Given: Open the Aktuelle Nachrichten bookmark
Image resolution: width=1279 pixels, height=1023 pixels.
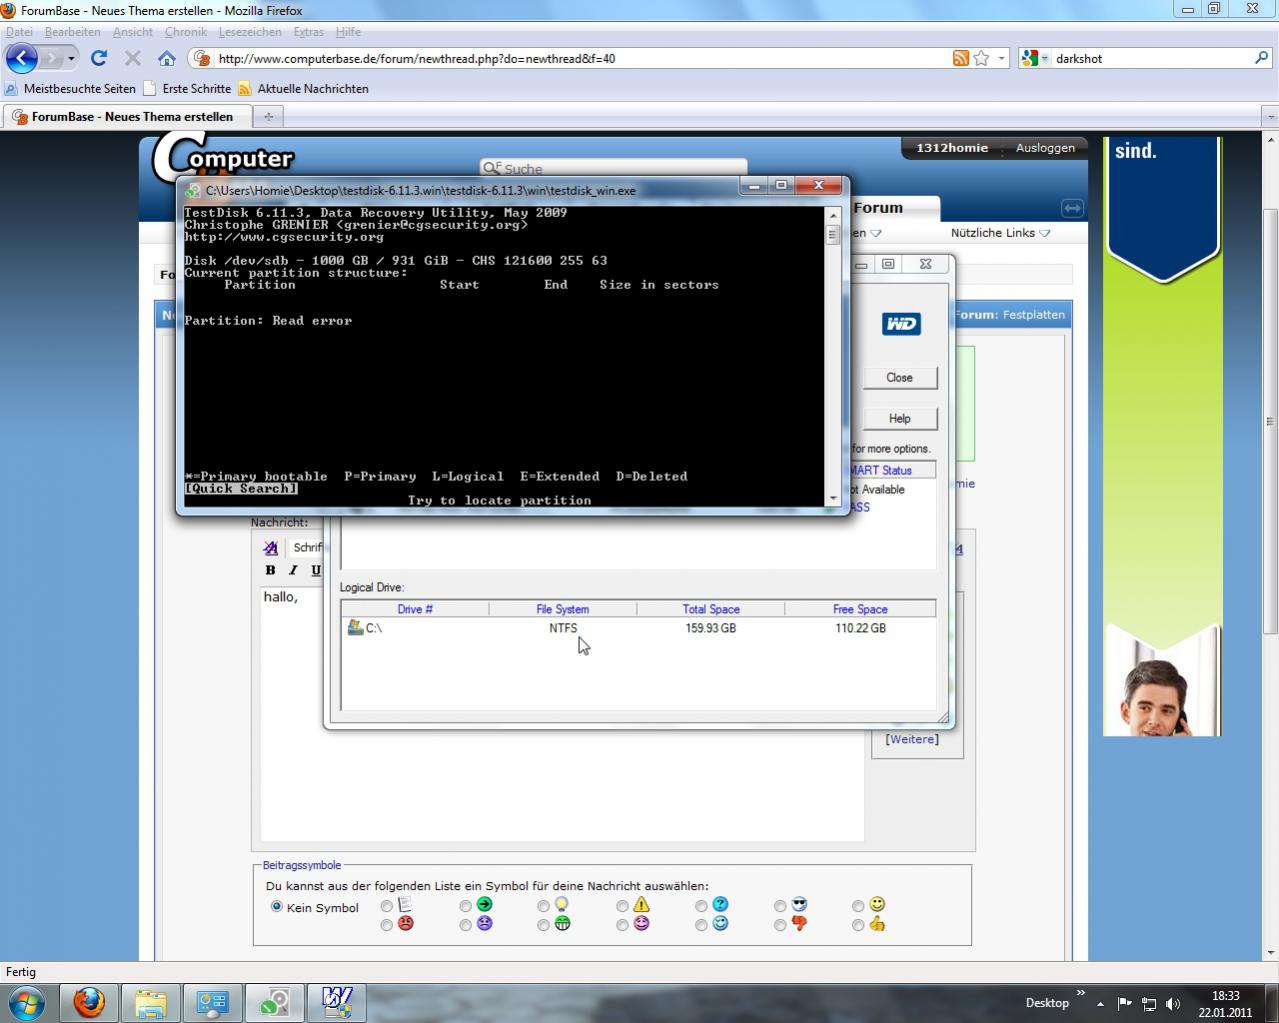Looking at the screenshot, I should pos(303,88).
